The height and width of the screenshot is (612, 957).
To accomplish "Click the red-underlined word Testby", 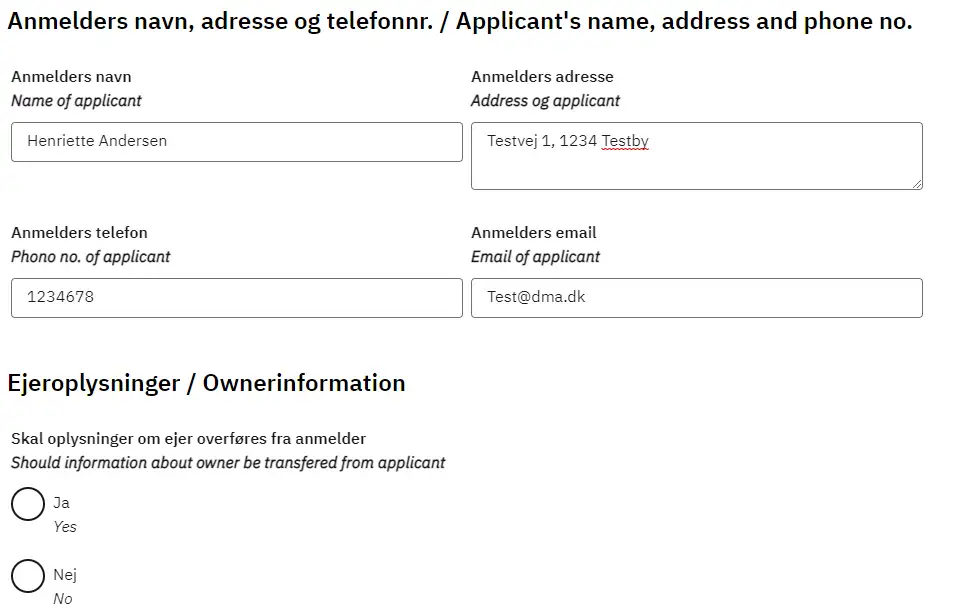I will [x=625, y=141].
